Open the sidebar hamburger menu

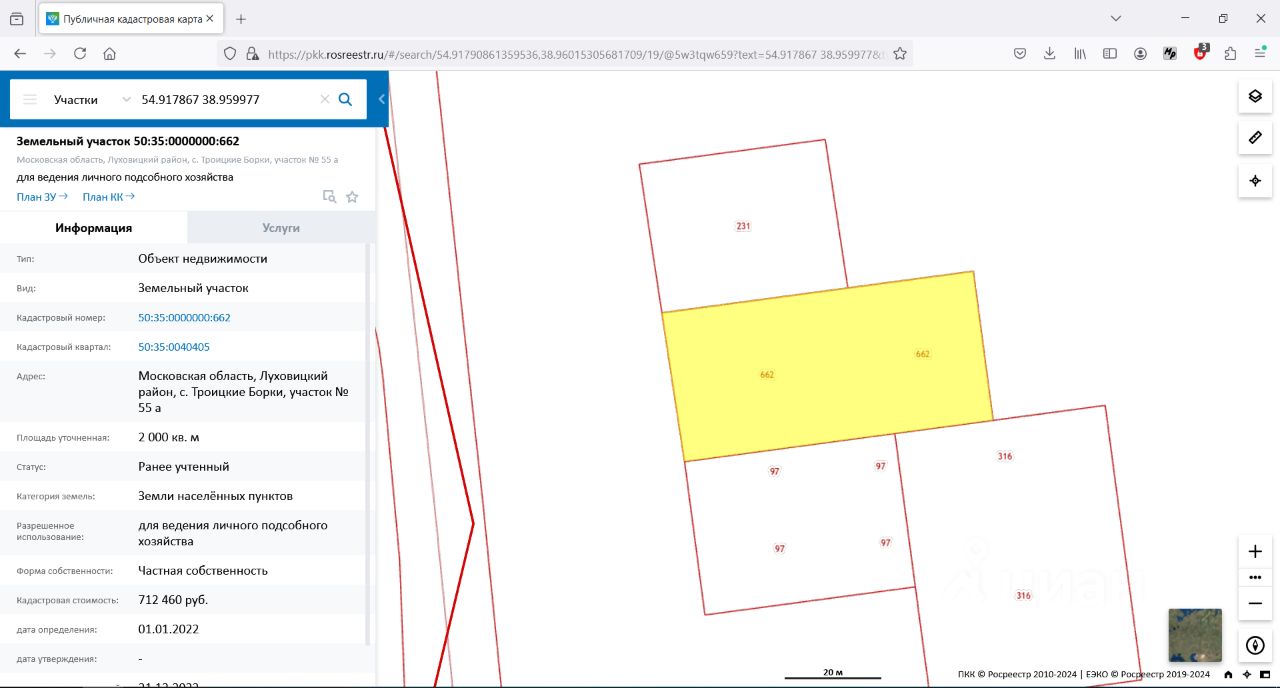coord(30,99)
